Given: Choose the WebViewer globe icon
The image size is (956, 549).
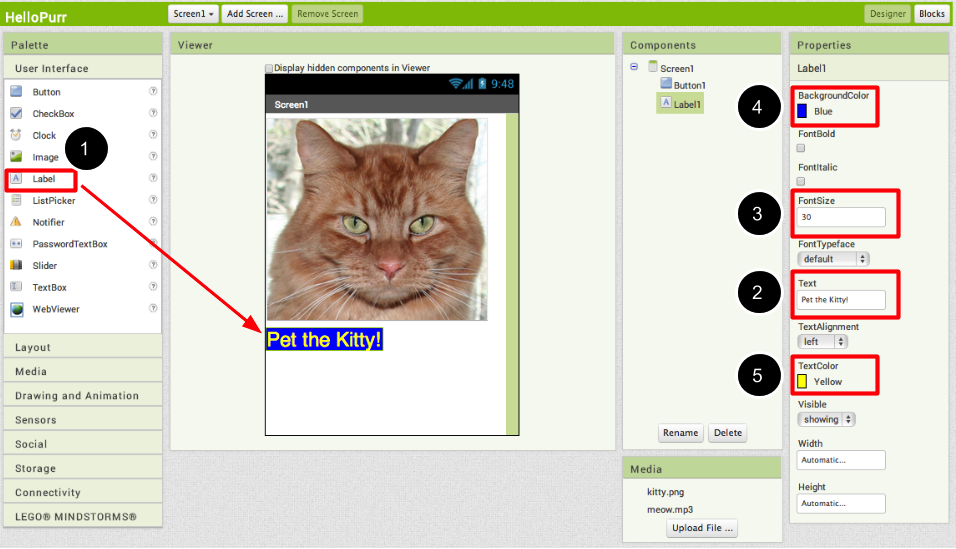Looking at the screenshot, I should [x=16, y=309].
